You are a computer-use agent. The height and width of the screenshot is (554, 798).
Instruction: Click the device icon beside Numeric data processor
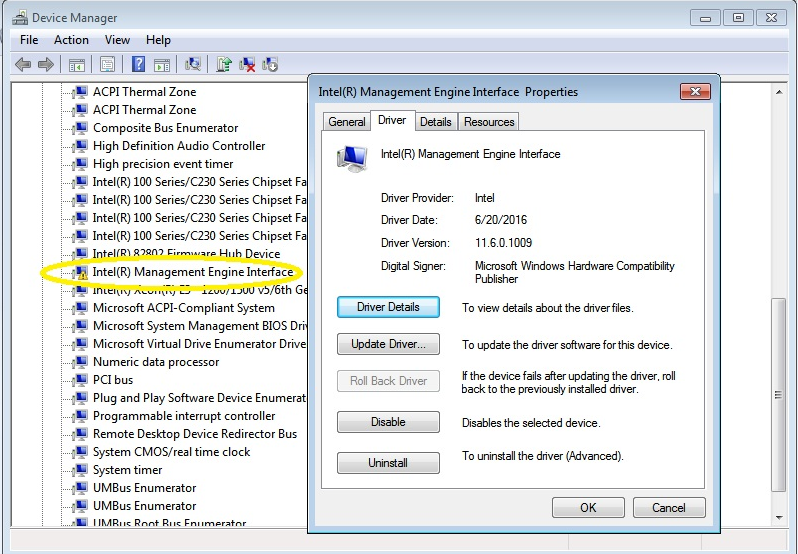point(79,362)
